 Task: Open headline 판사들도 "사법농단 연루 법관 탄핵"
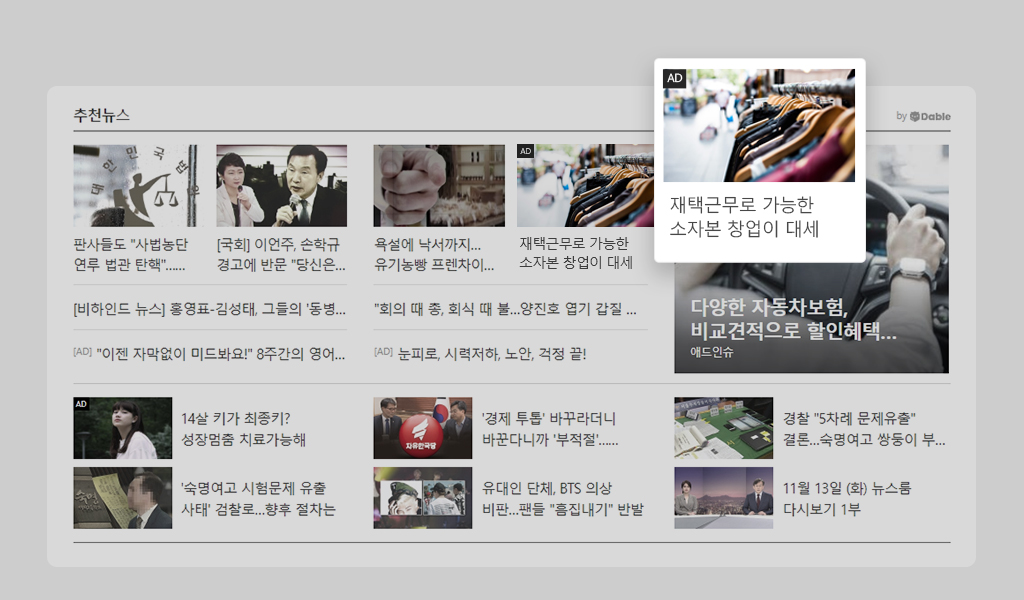pyautogui.click(x=131, y=254)
